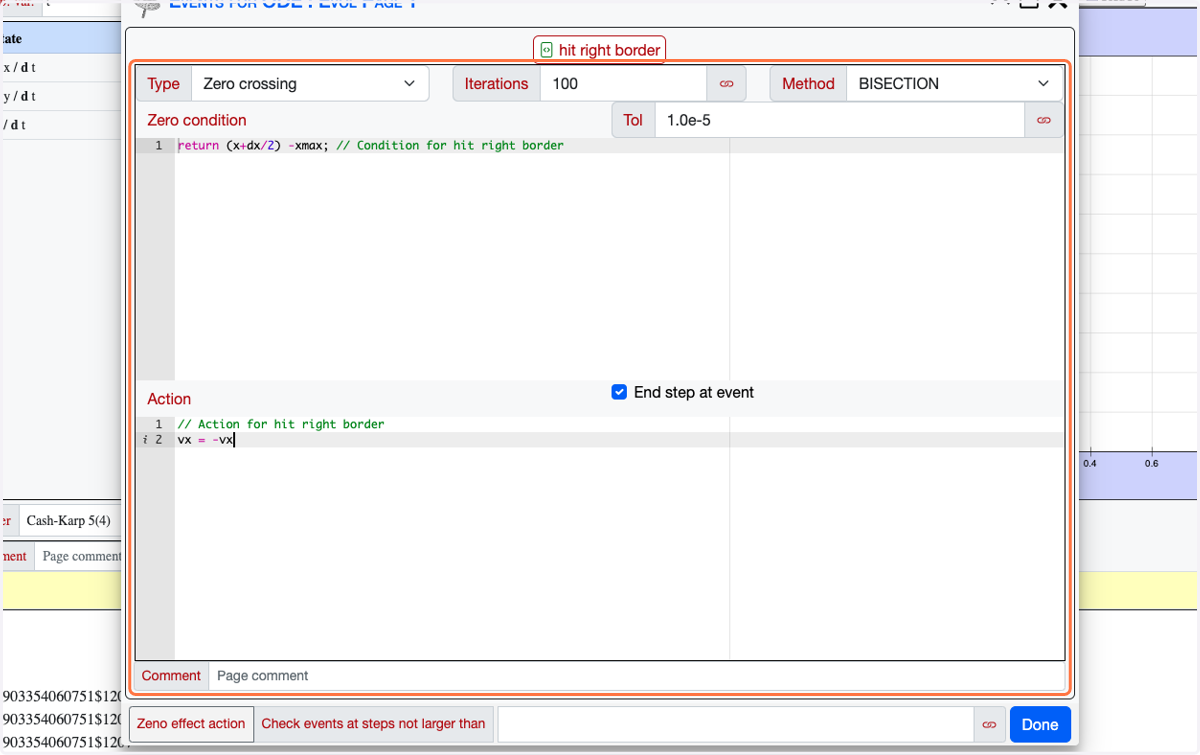1200x755 pixels.
Task: Open the Method dropdown showing BISECTION
Action: click(955, 84)
